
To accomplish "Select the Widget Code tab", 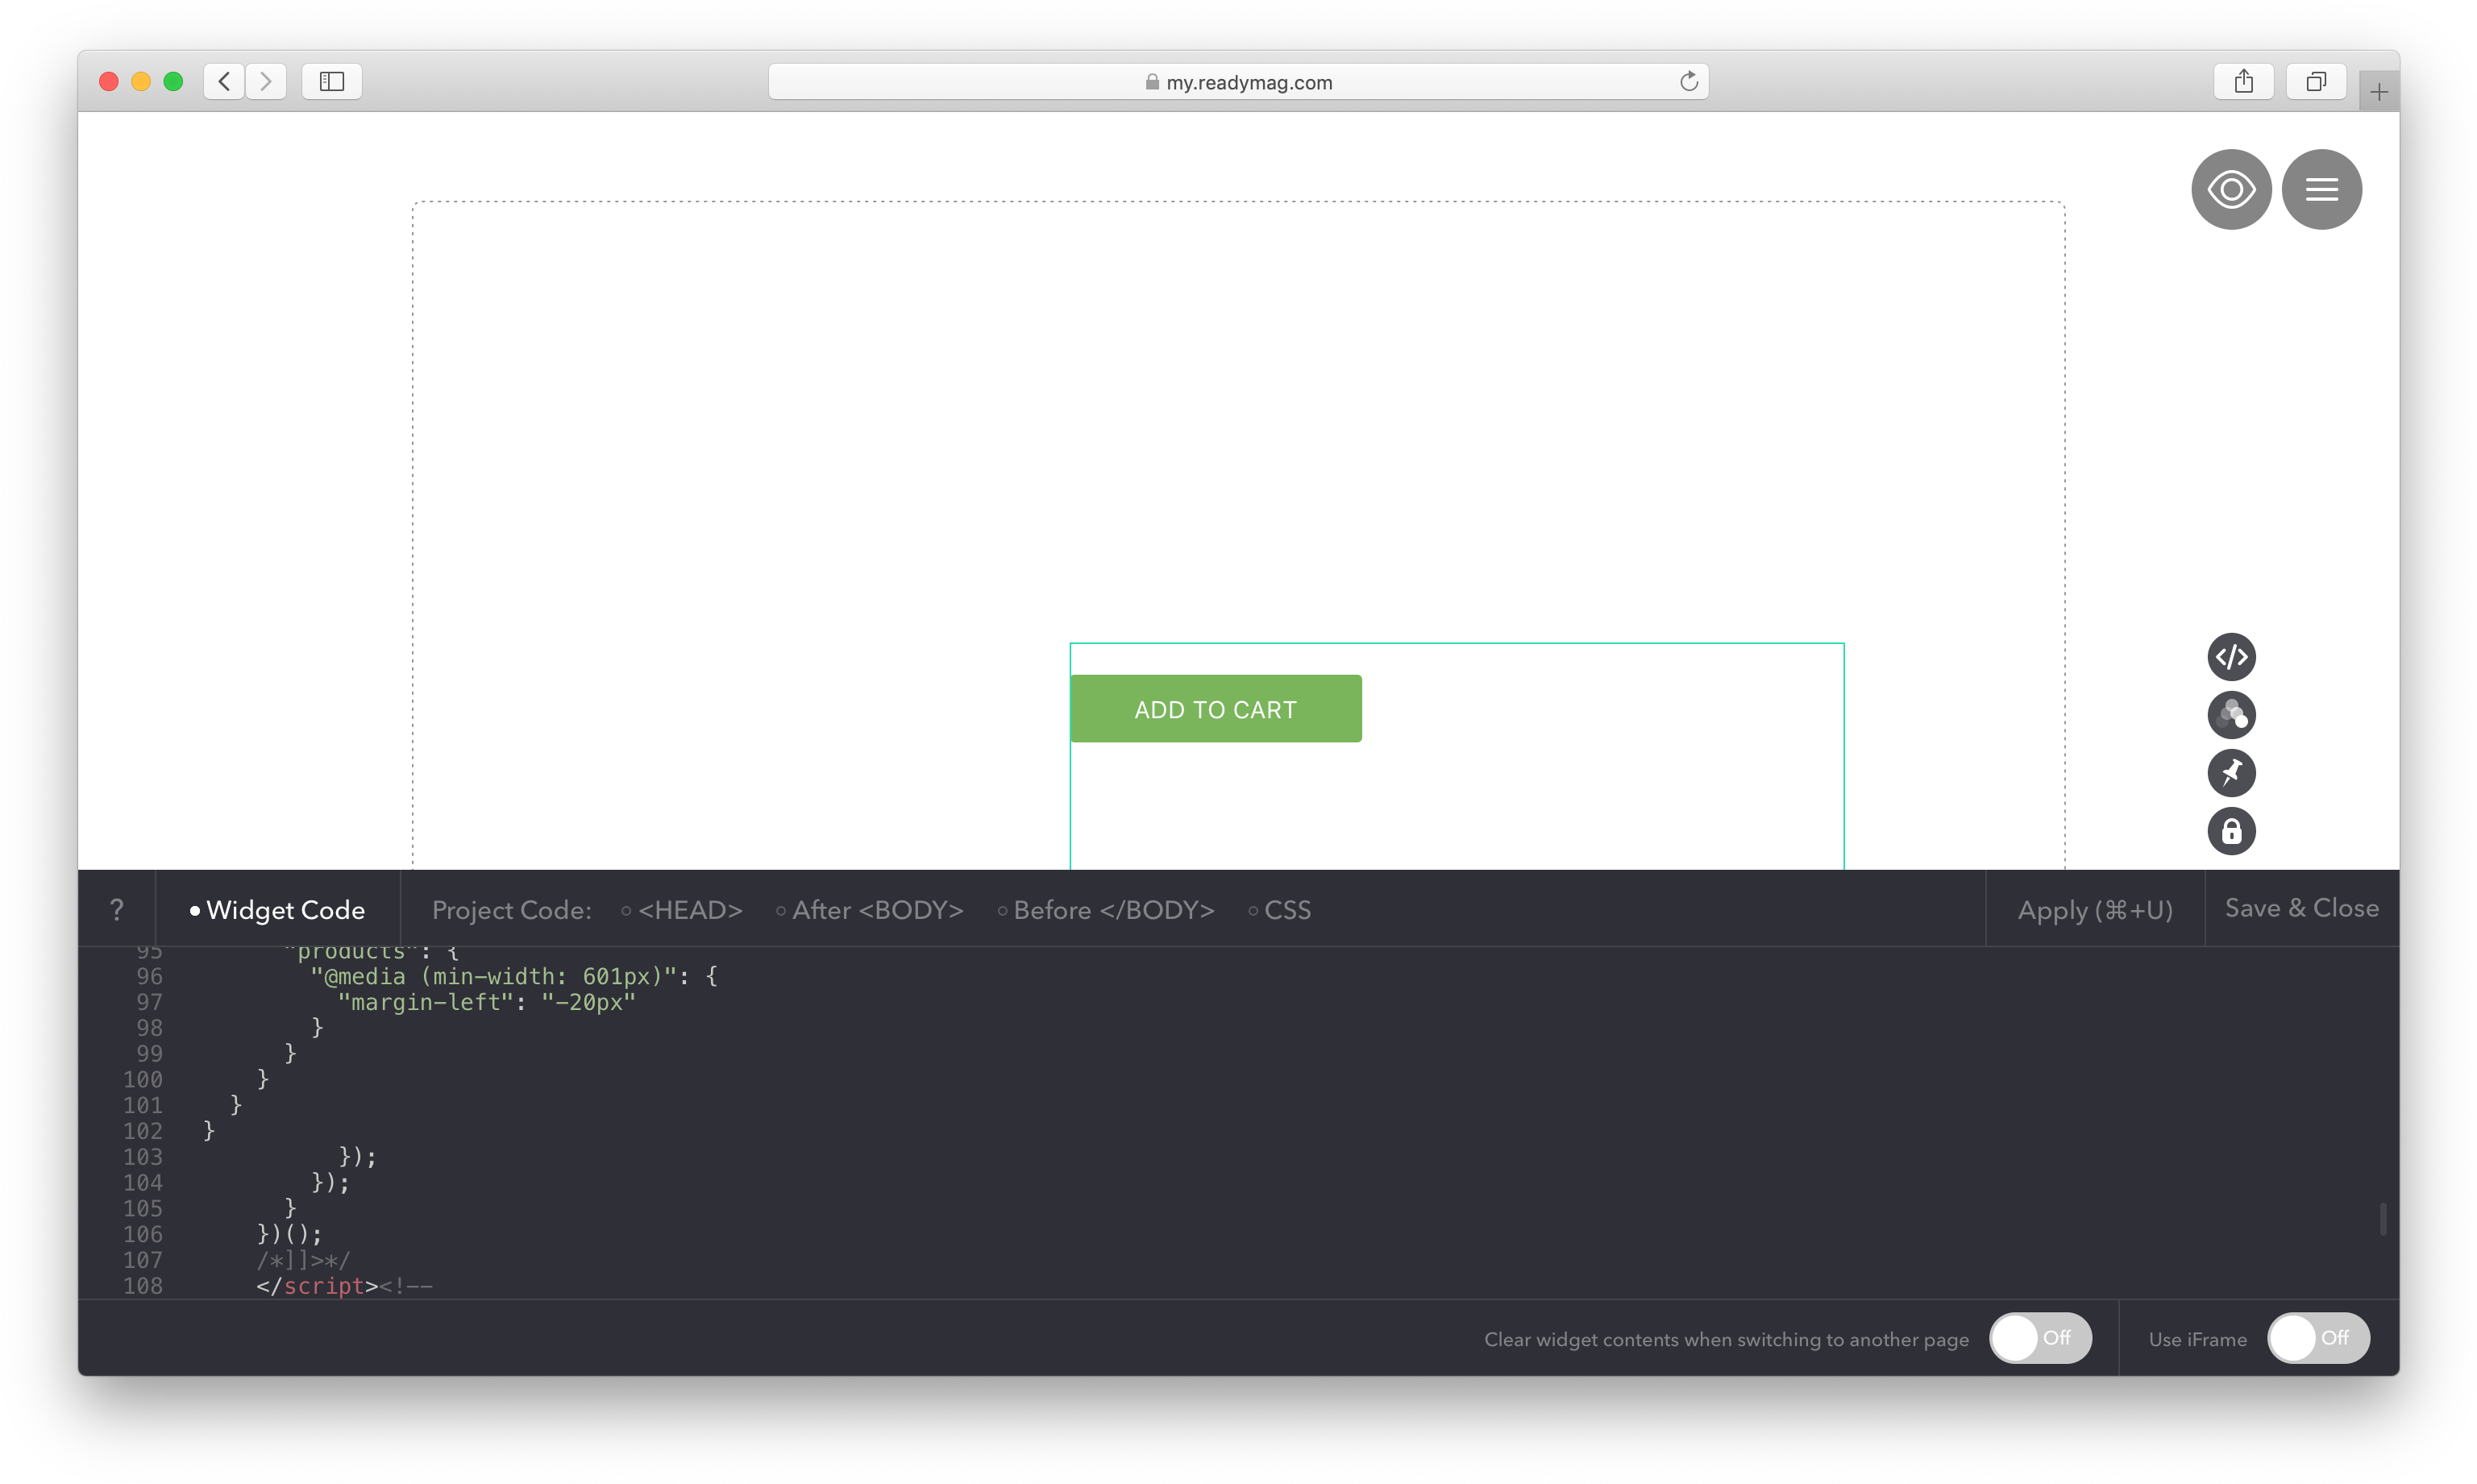I will click(x=277, y=910).
